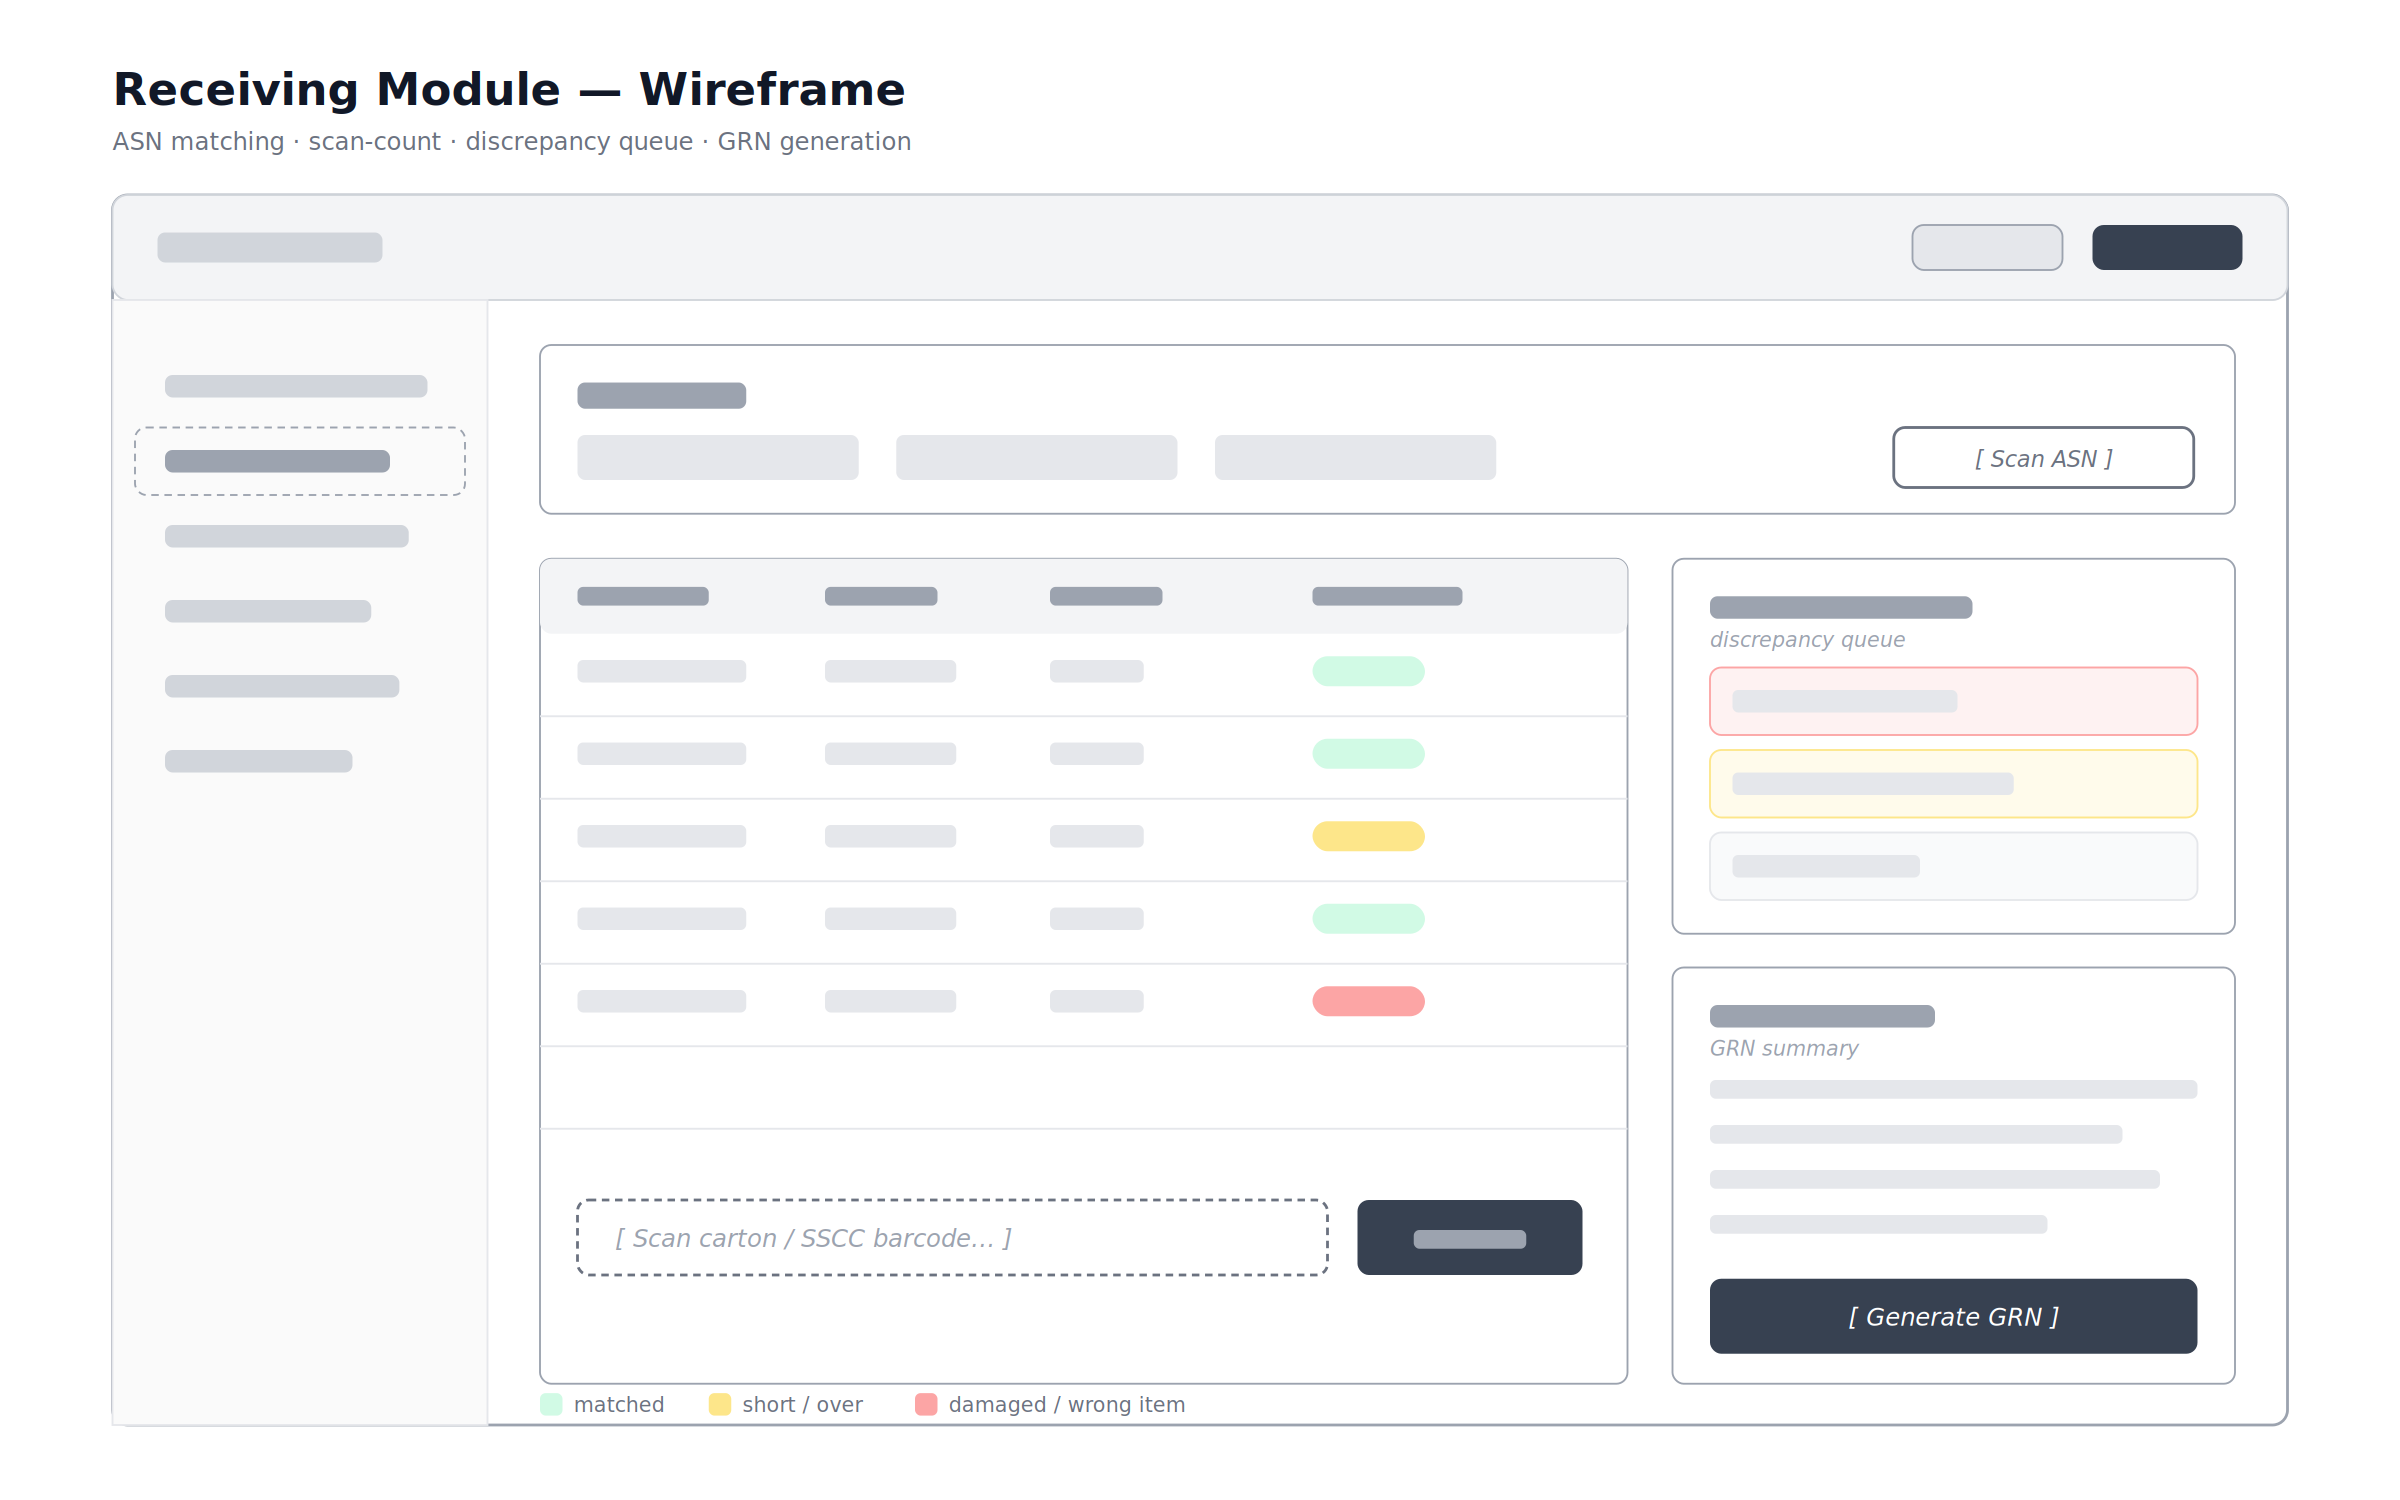
Task: Click the GRN summary label
Action: coord(1784,1048)
